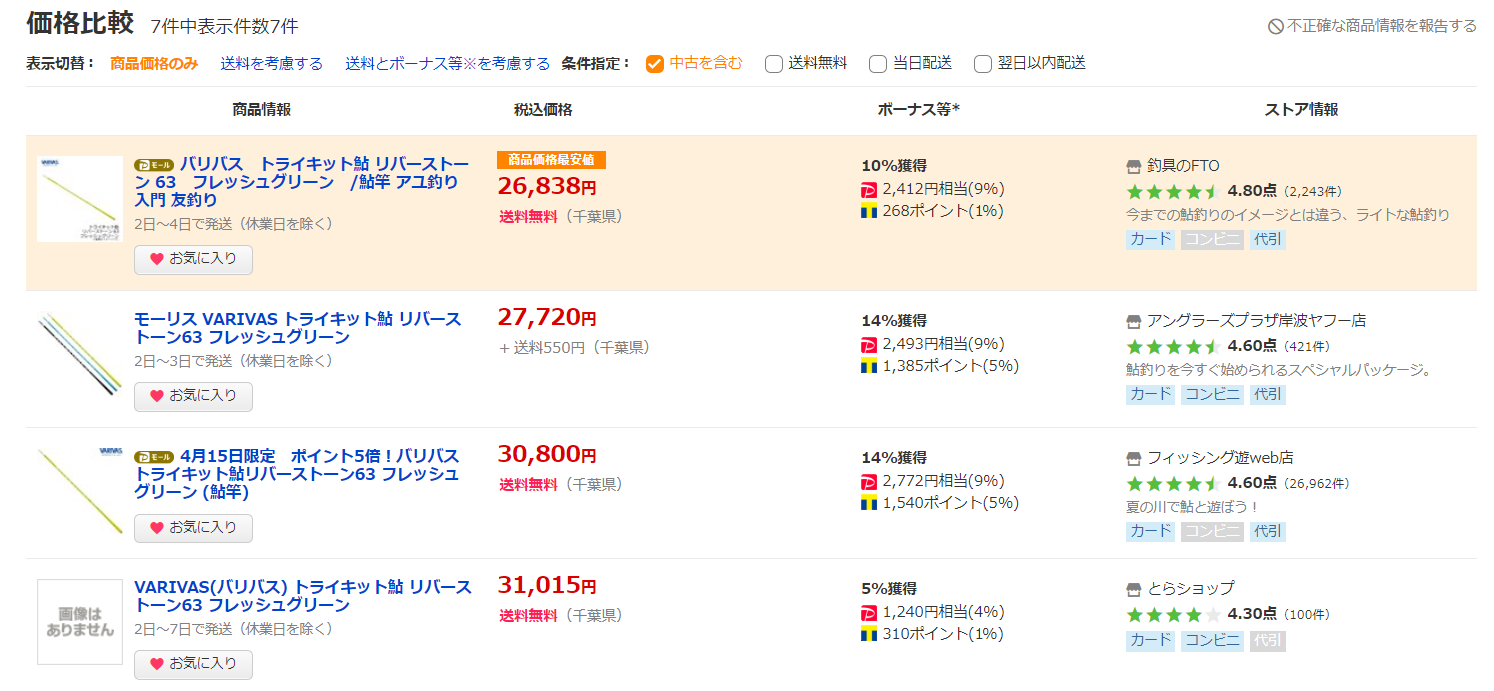This screenshot has height=691, width=1494.
Task: Enable the 当日配送 filter checkbox
Action: coord(878,64)
